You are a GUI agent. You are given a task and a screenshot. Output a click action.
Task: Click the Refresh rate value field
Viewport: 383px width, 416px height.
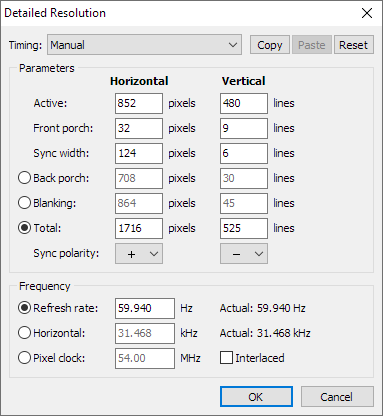pyautogui.click(x=145, y=308)
